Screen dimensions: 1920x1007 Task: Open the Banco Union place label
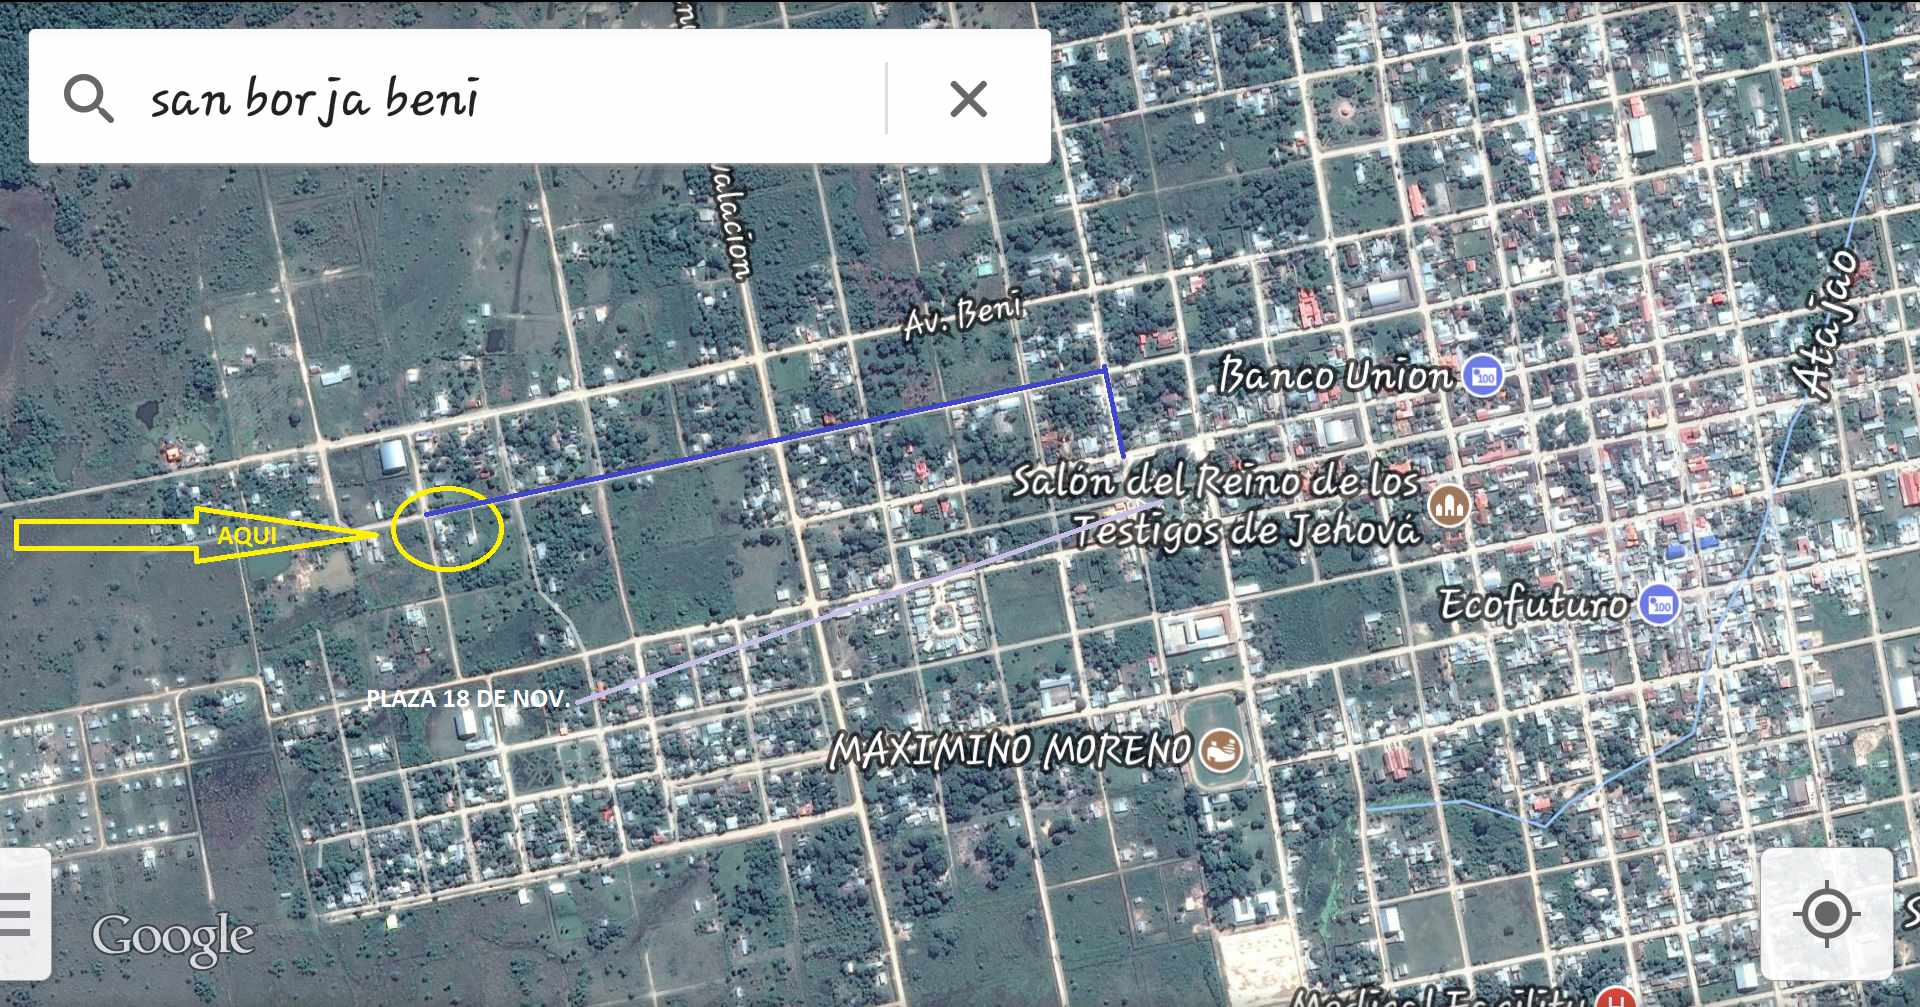point(1335,376)
